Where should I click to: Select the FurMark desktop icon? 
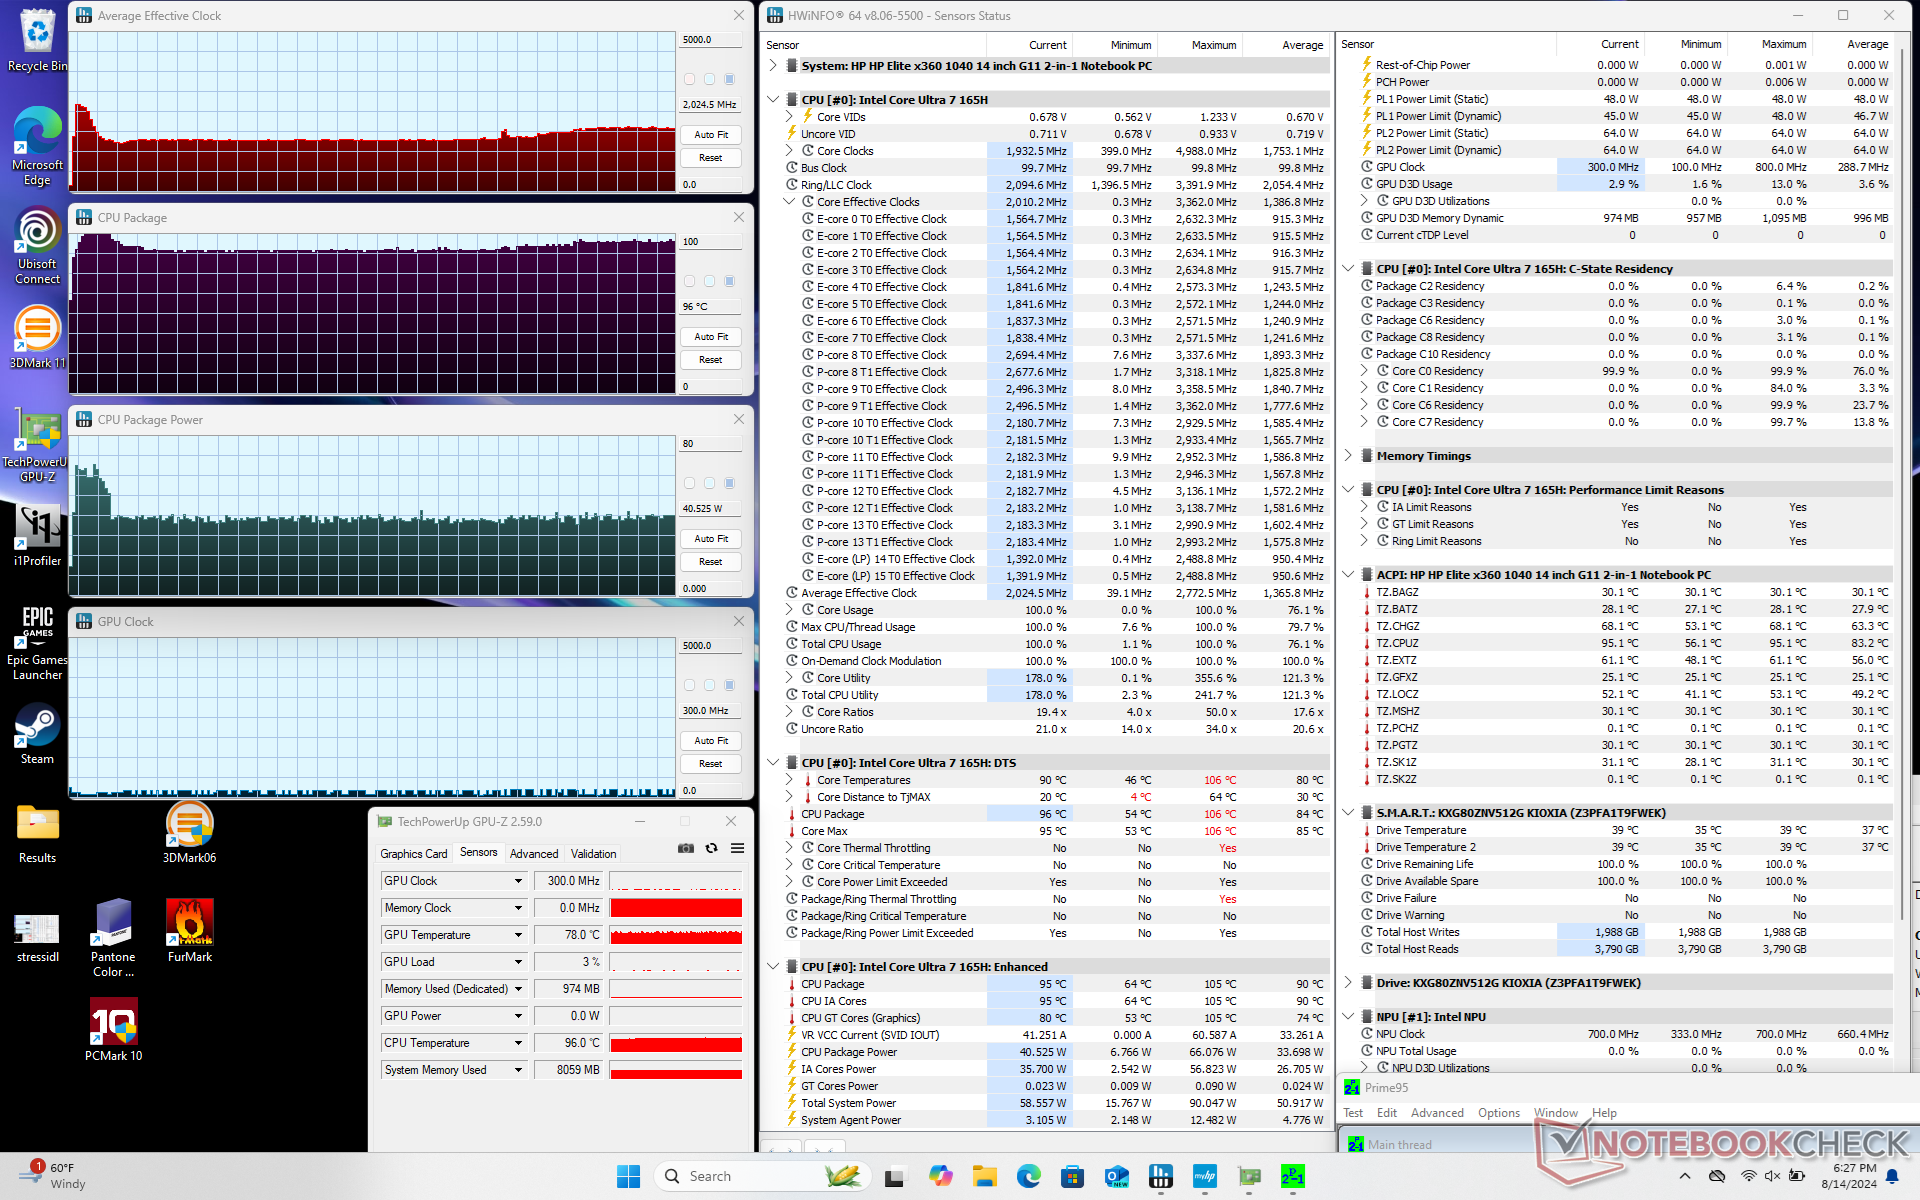189,931
